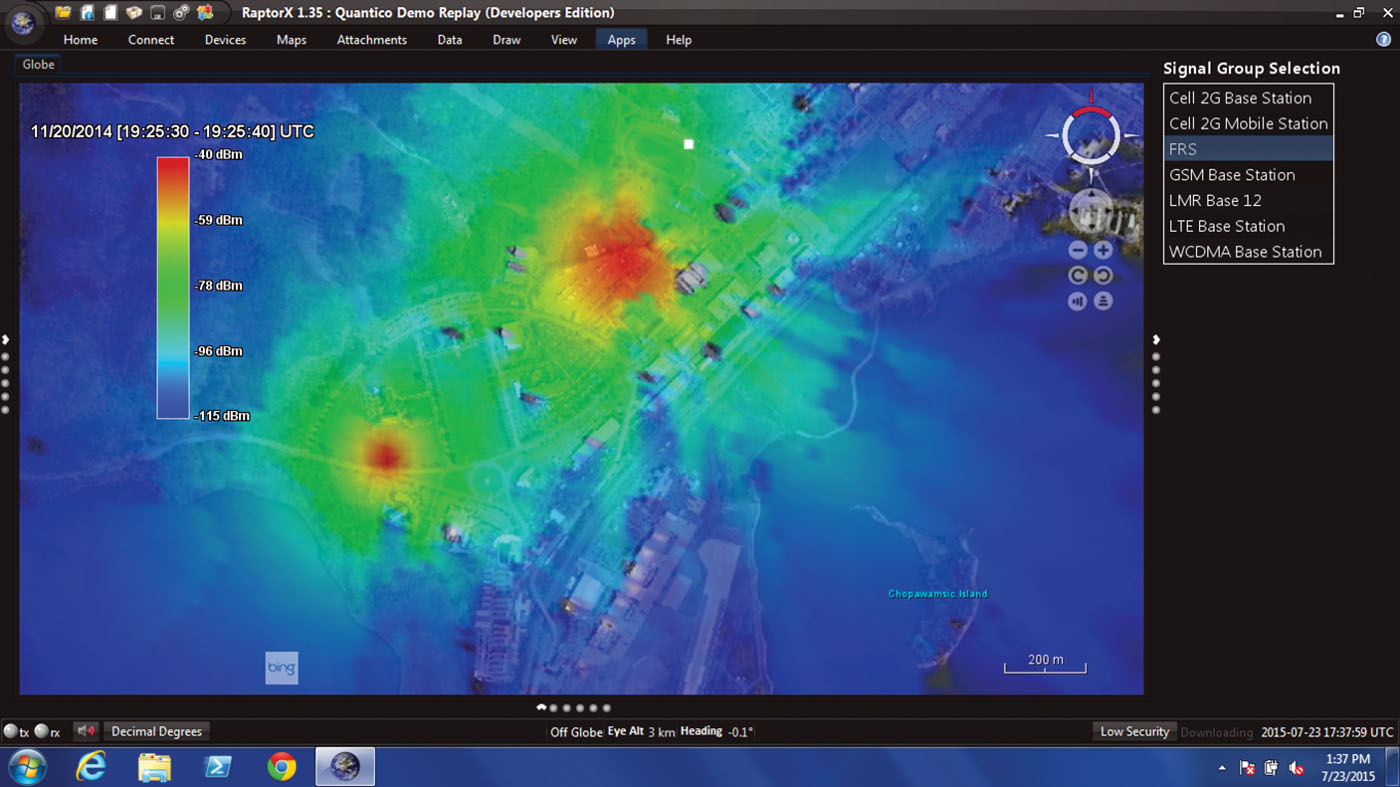Click the dBm color scale legend bar
This screenshot has height=787, width=1400.
tap(172, 287)
